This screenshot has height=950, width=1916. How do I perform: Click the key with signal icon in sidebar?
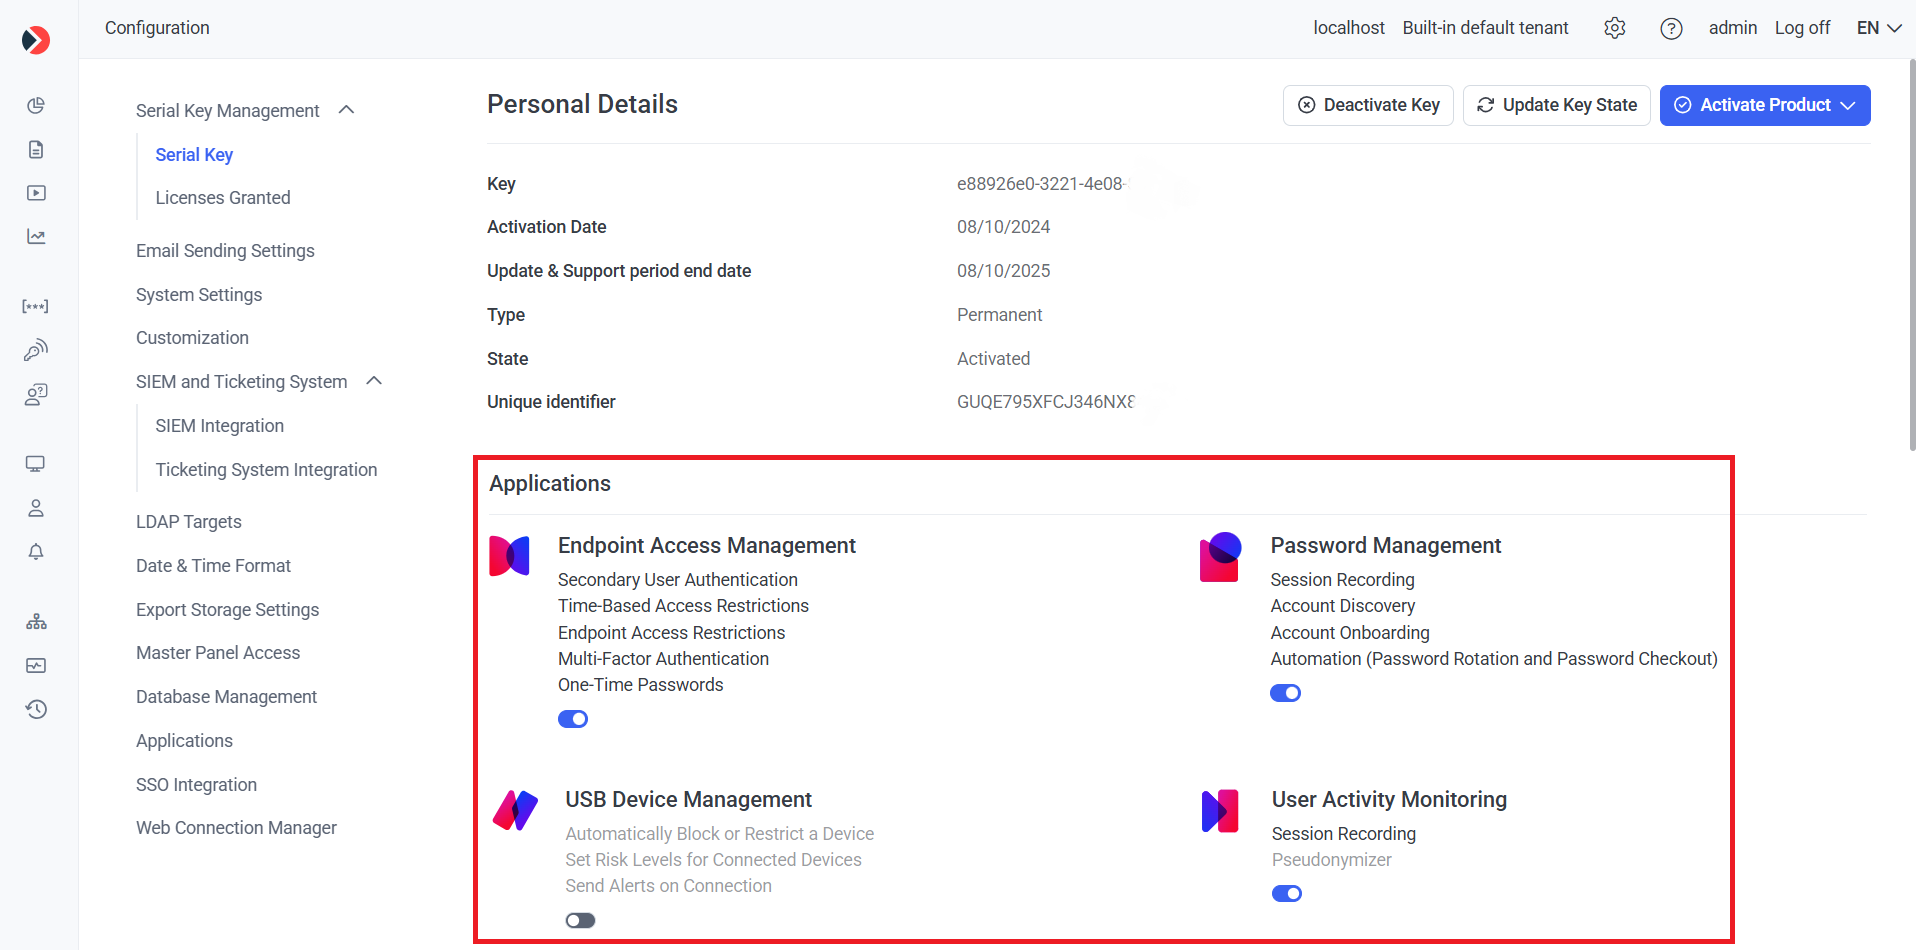point(36,350)
